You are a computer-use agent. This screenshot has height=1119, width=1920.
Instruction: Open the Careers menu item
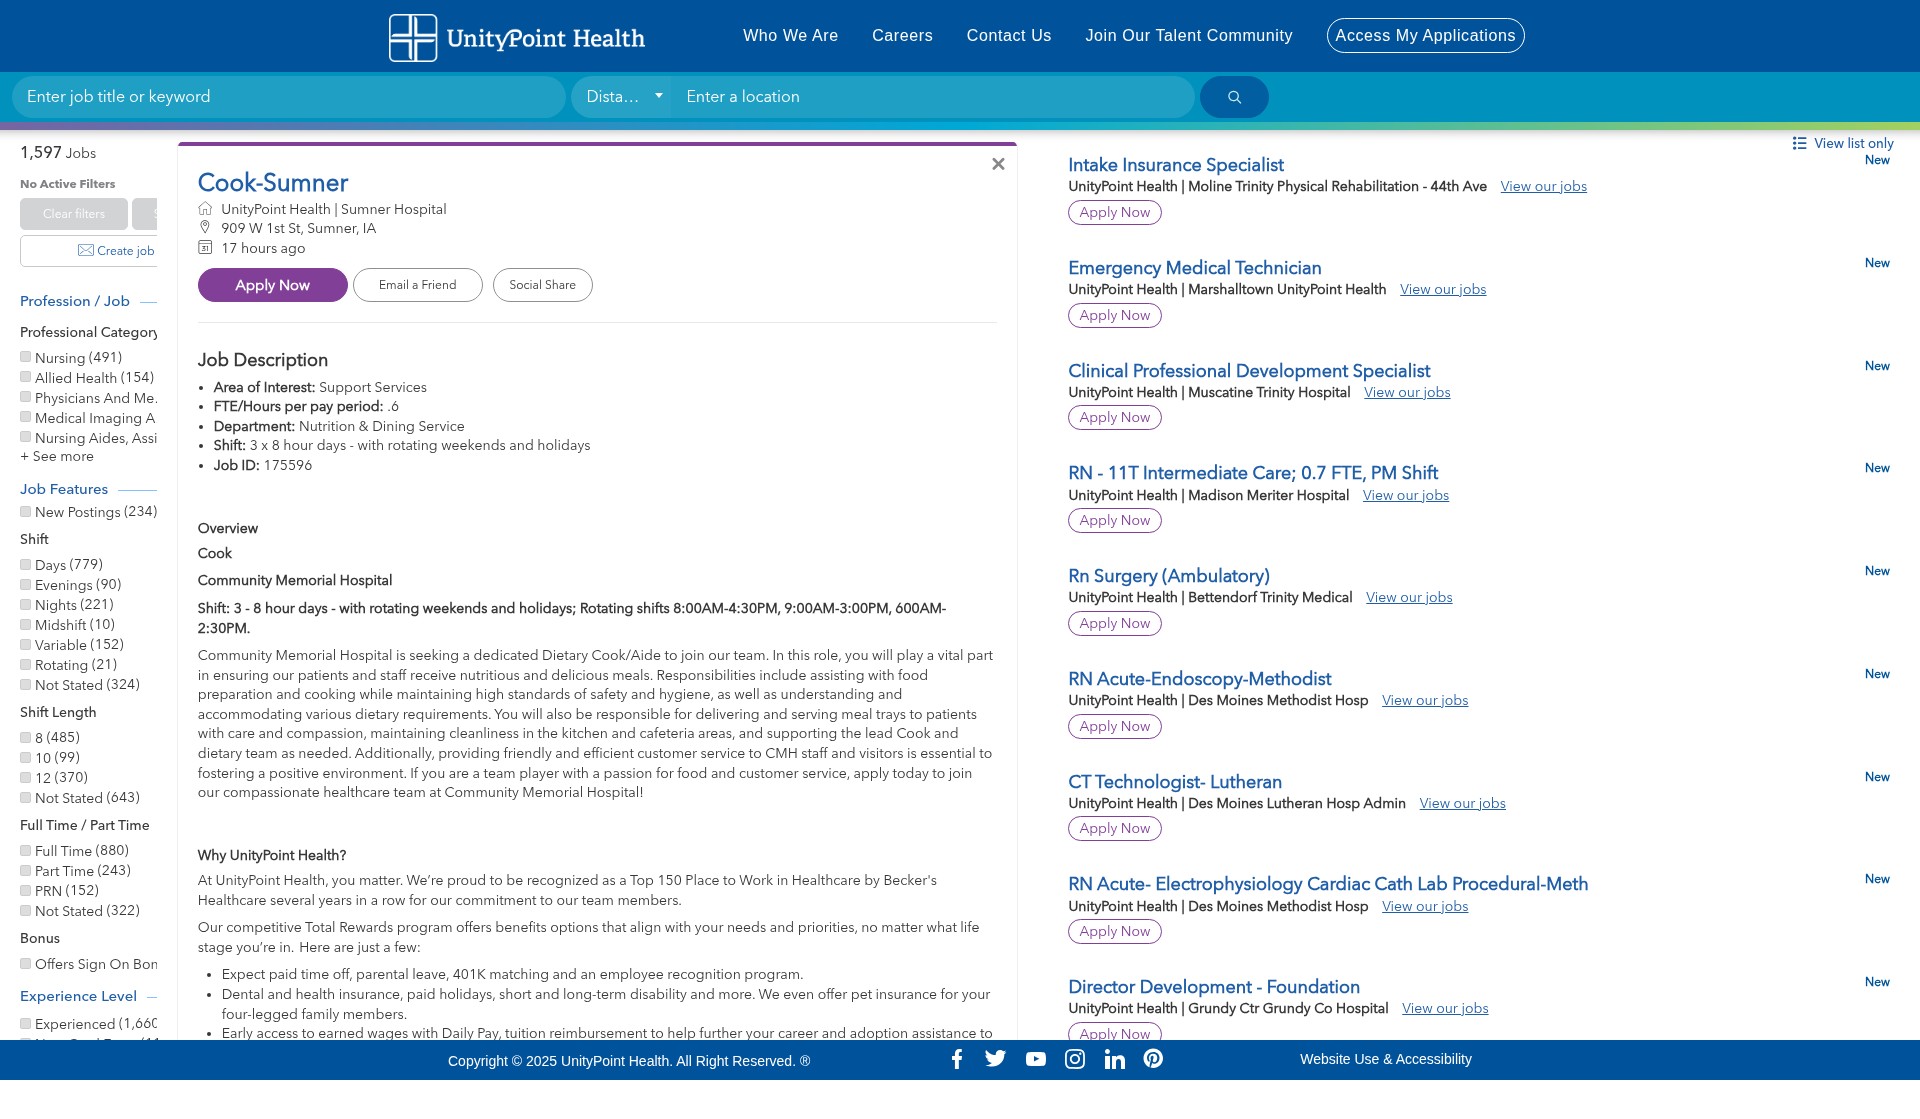coord(902,36)
